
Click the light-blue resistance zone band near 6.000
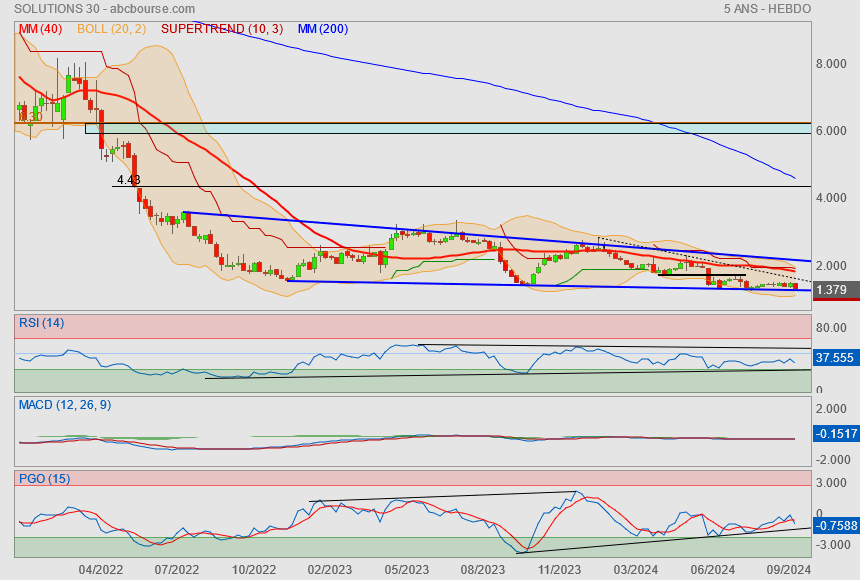click(x=448, y=128)
